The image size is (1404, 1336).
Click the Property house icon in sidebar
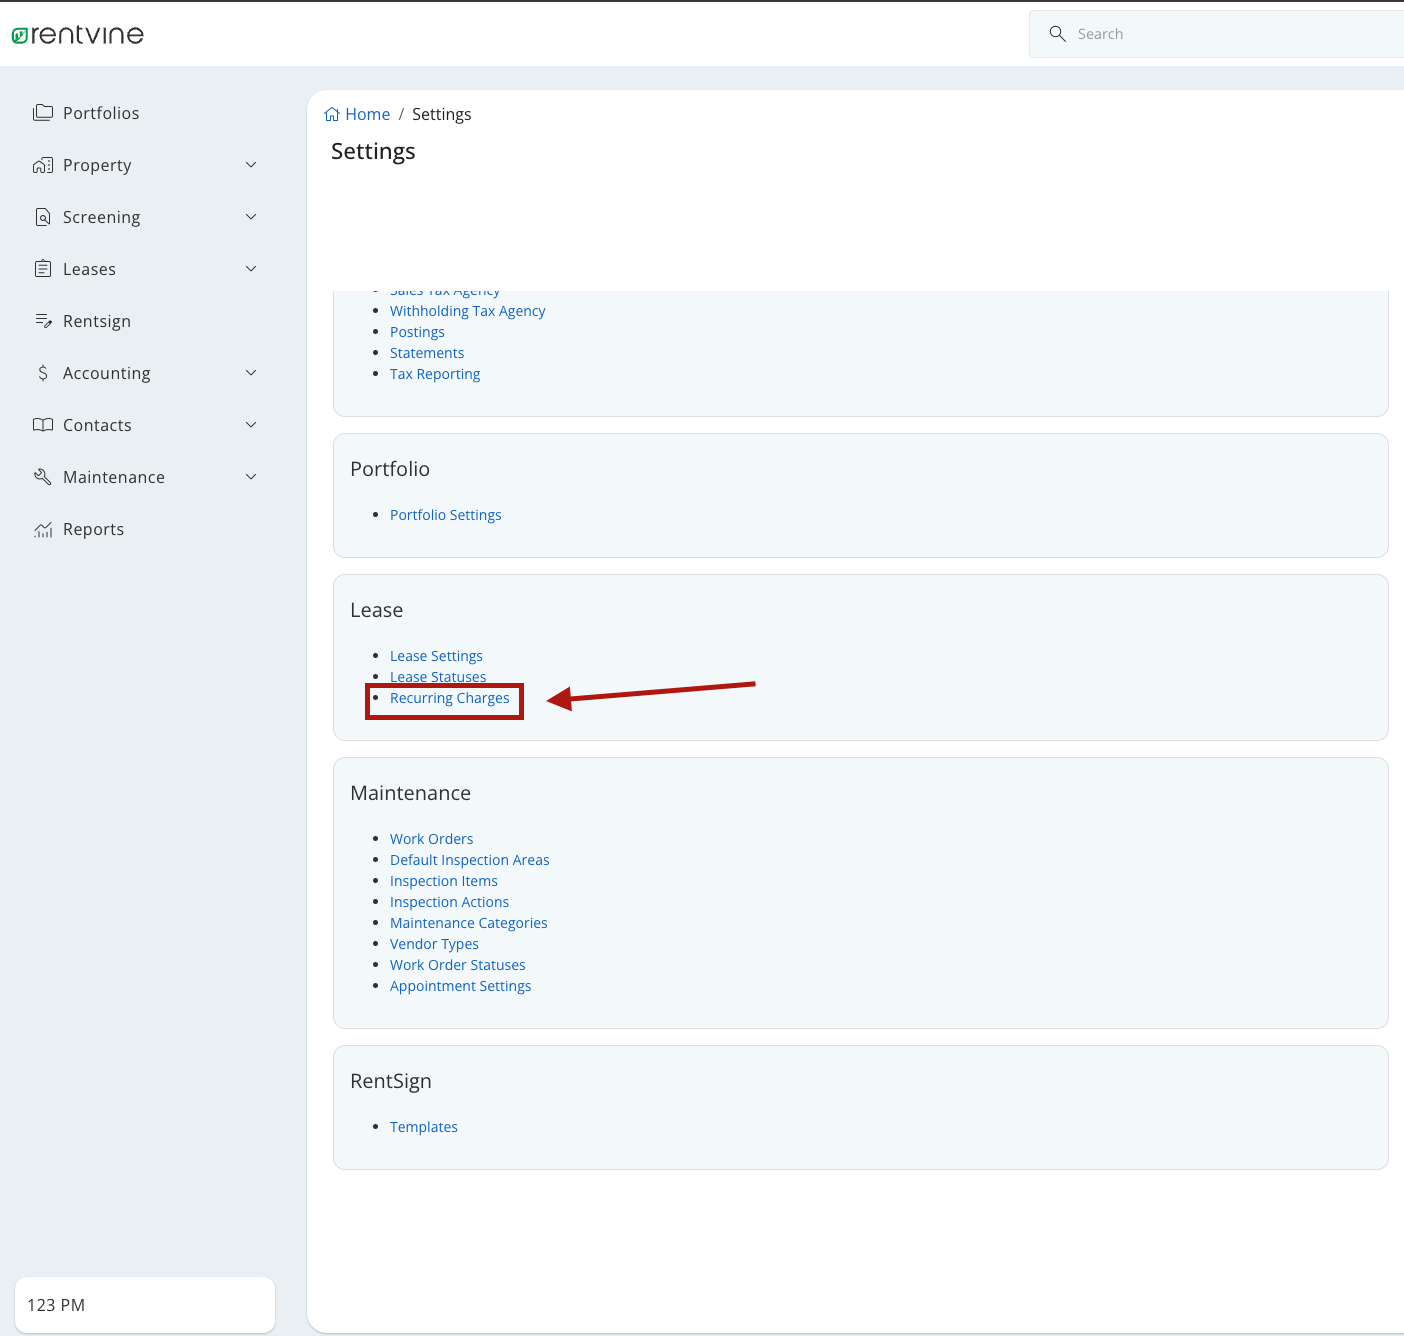coord(43,164)
